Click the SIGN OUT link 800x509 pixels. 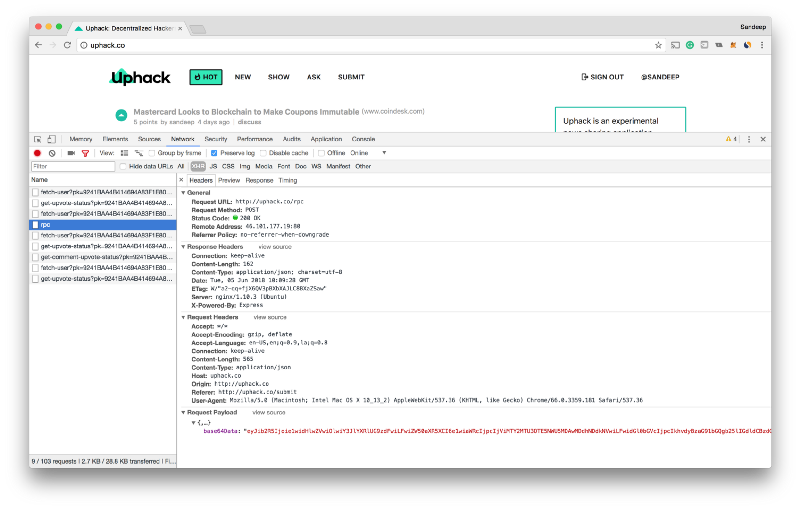[x=602, y=77]
